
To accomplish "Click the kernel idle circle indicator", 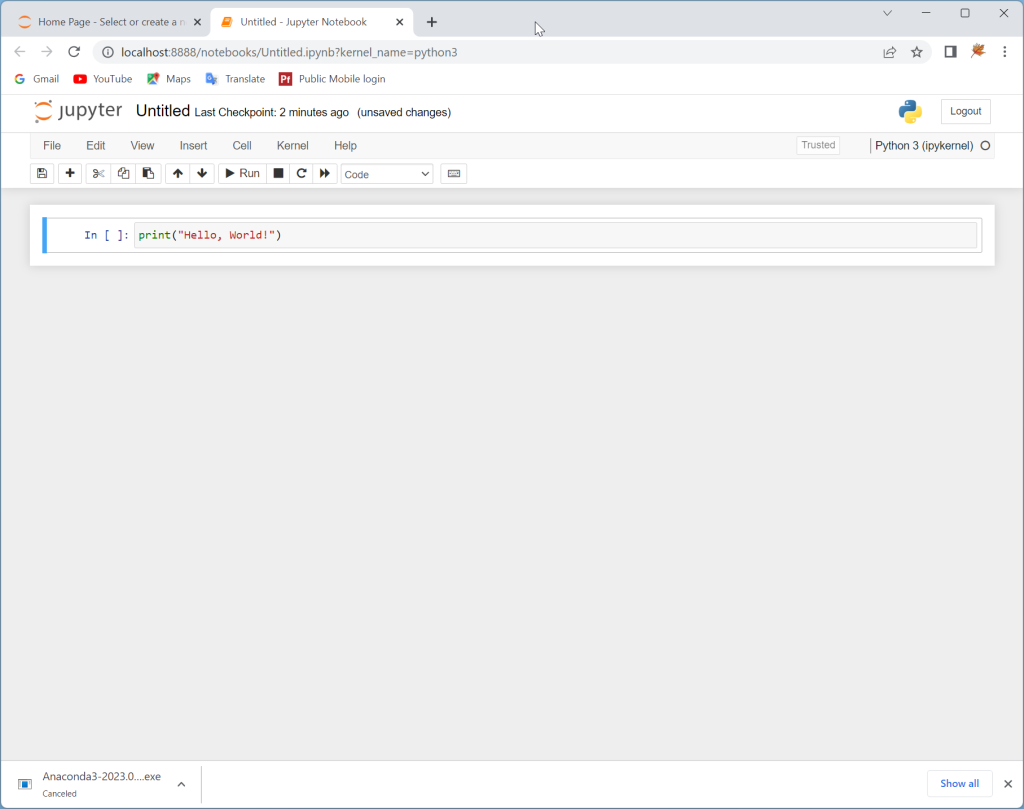I will (x=985, y=146).
